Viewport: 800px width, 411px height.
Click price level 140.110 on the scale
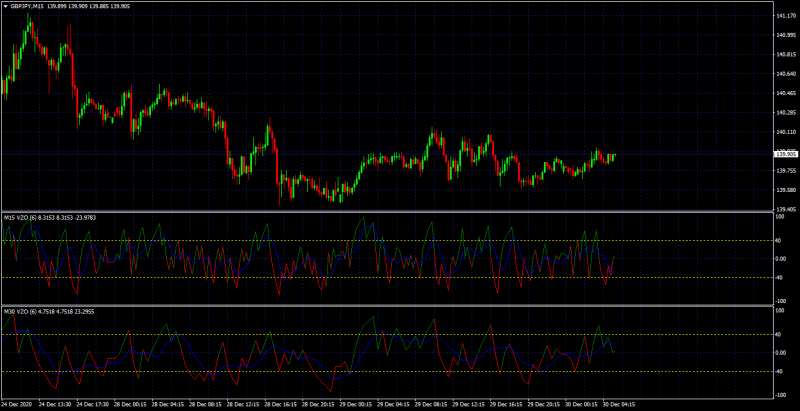click(x=786, y=132)
